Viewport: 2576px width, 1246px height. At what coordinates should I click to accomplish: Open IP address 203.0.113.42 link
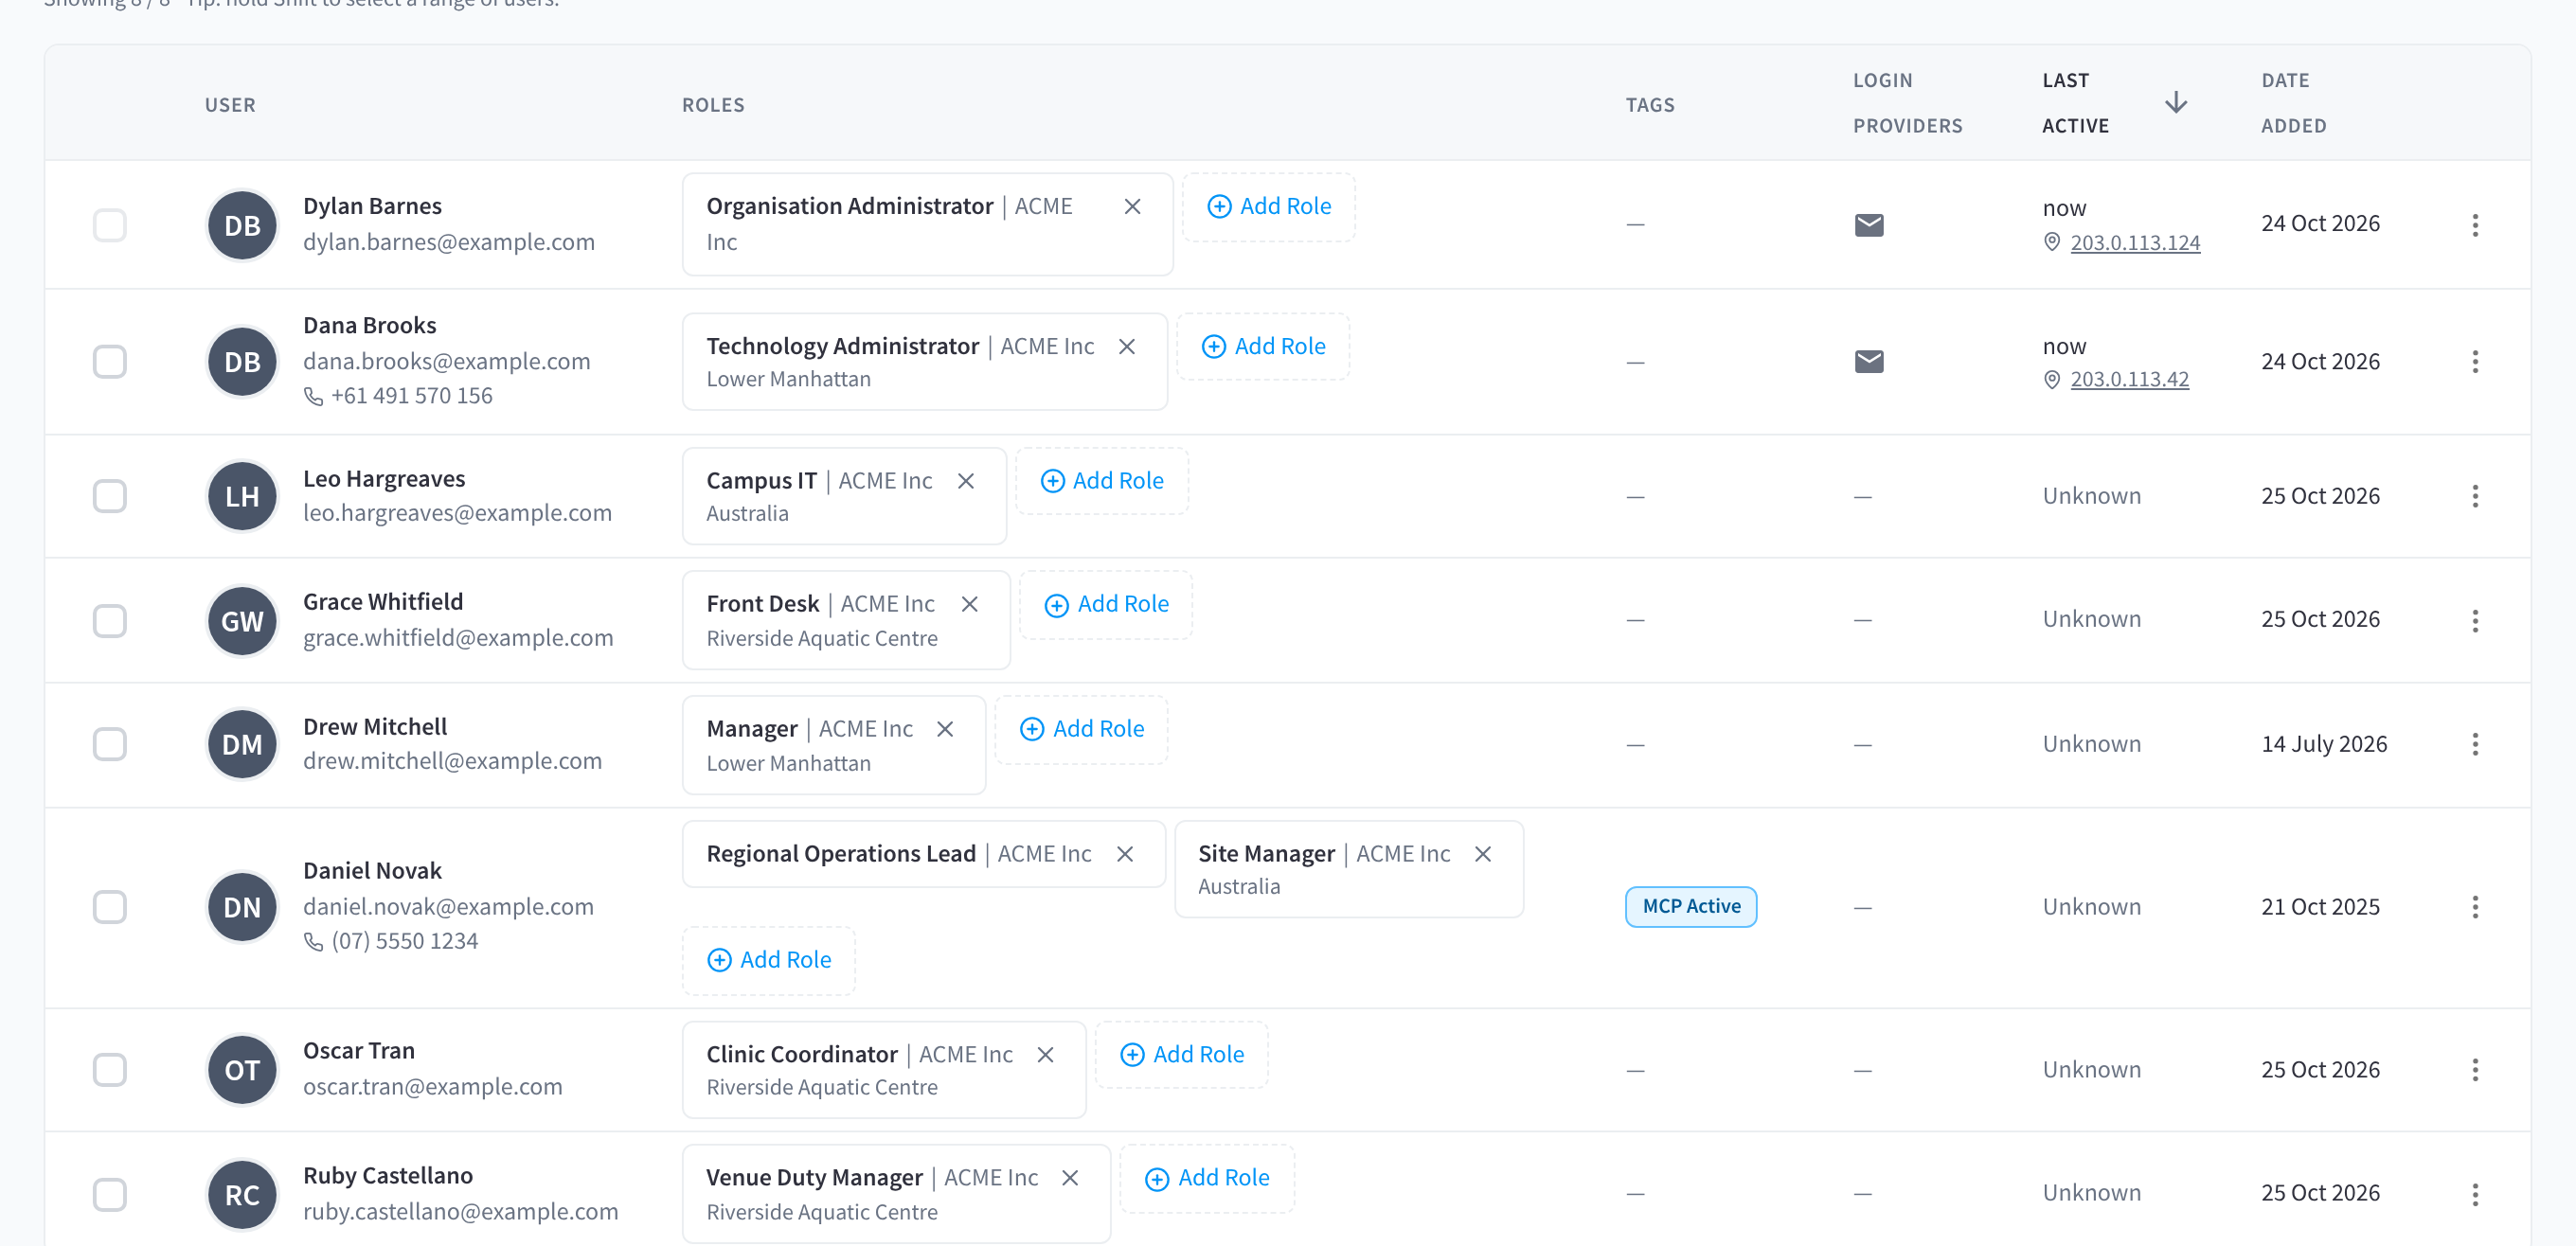pos(2129,380)
